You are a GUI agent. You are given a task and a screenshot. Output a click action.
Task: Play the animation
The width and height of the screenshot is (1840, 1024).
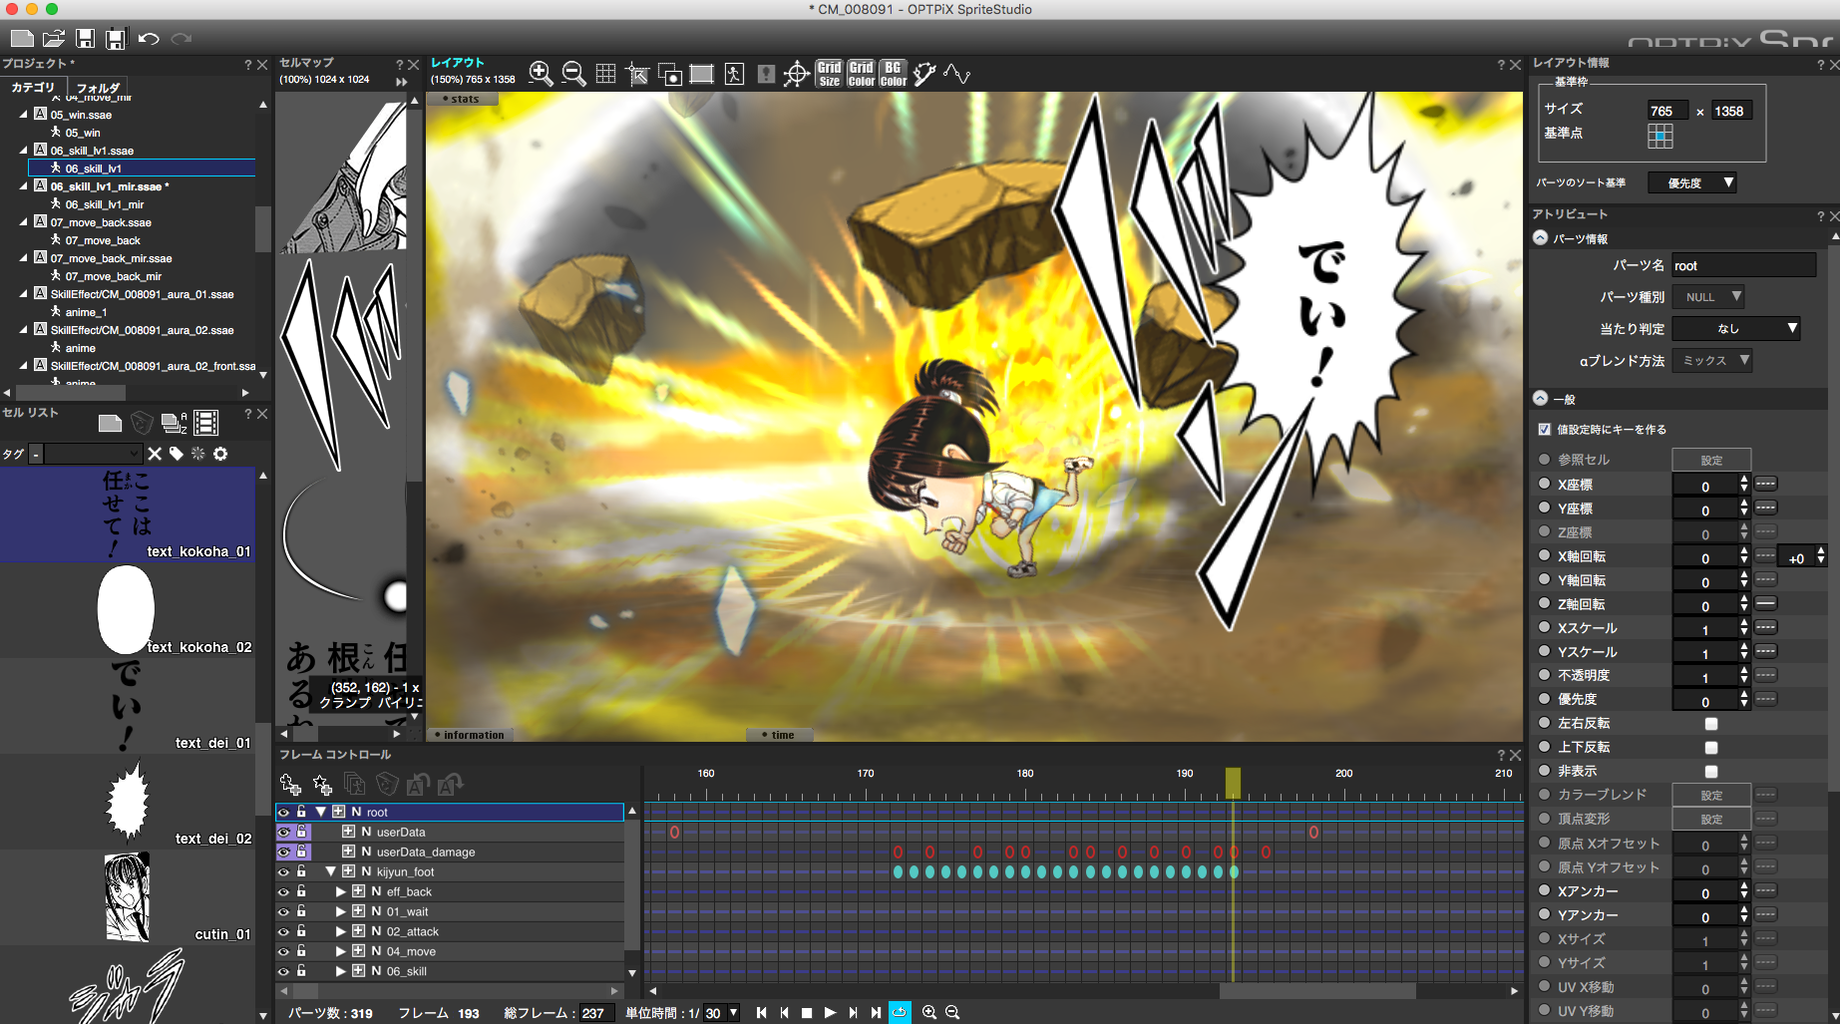click(x=830, y=1013)
